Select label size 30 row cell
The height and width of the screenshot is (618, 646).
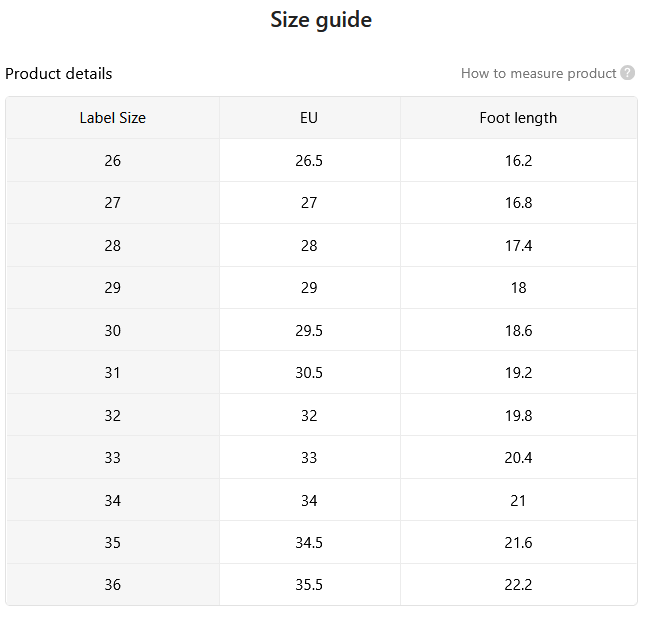click(112, 330)
